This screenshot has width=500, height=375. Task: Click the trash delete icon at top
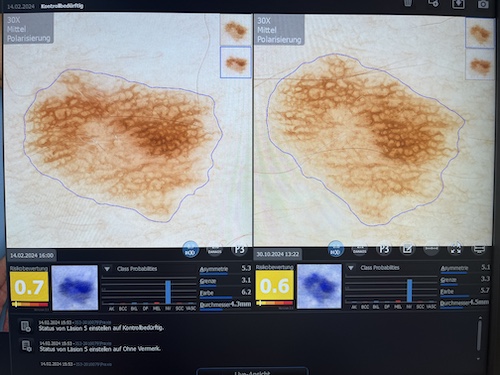pyautogui.click(x=408, y=3)
